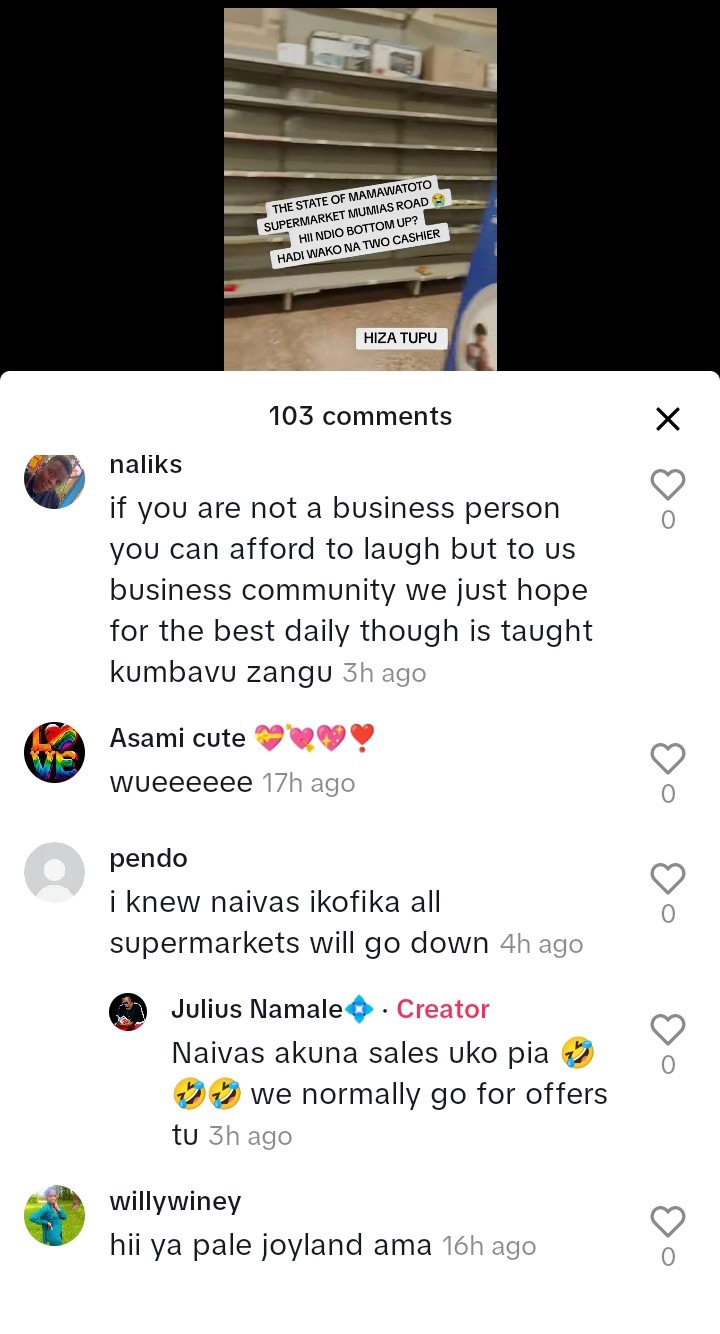Viewport: 720px width, 1334px height.
Task: Open Julius Namale's creator avatar
Action: pyautogui.click(x=128, y=1012)
